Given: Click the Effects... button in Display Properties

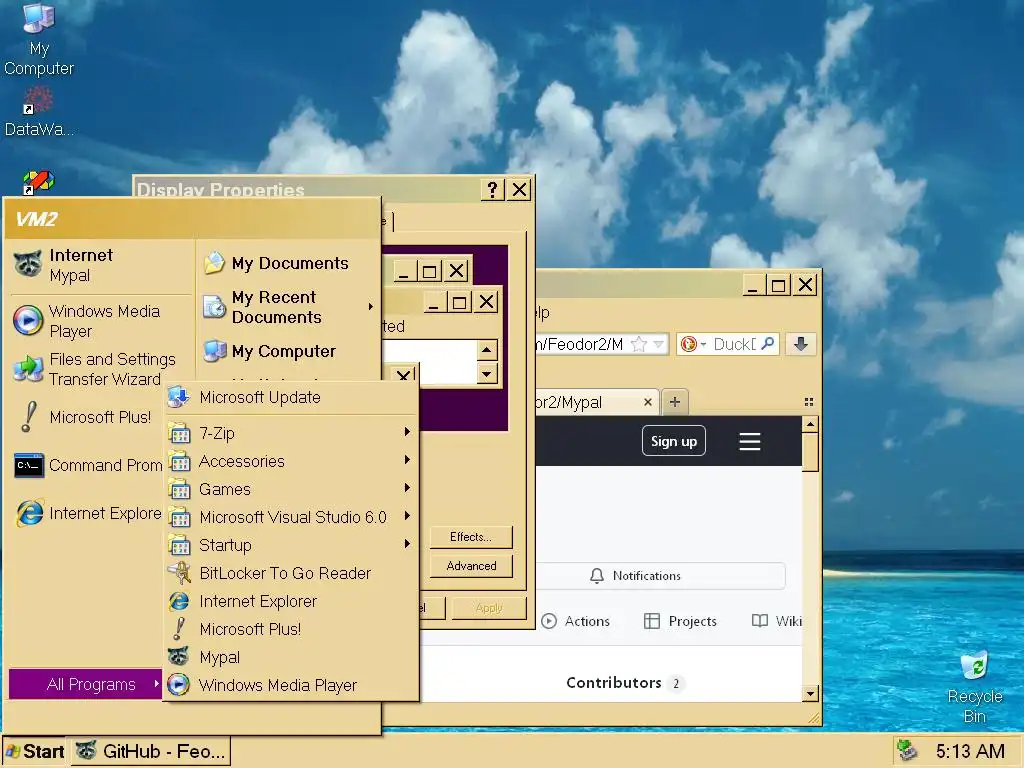Looking at the screenshot, I should coord(471,537).
